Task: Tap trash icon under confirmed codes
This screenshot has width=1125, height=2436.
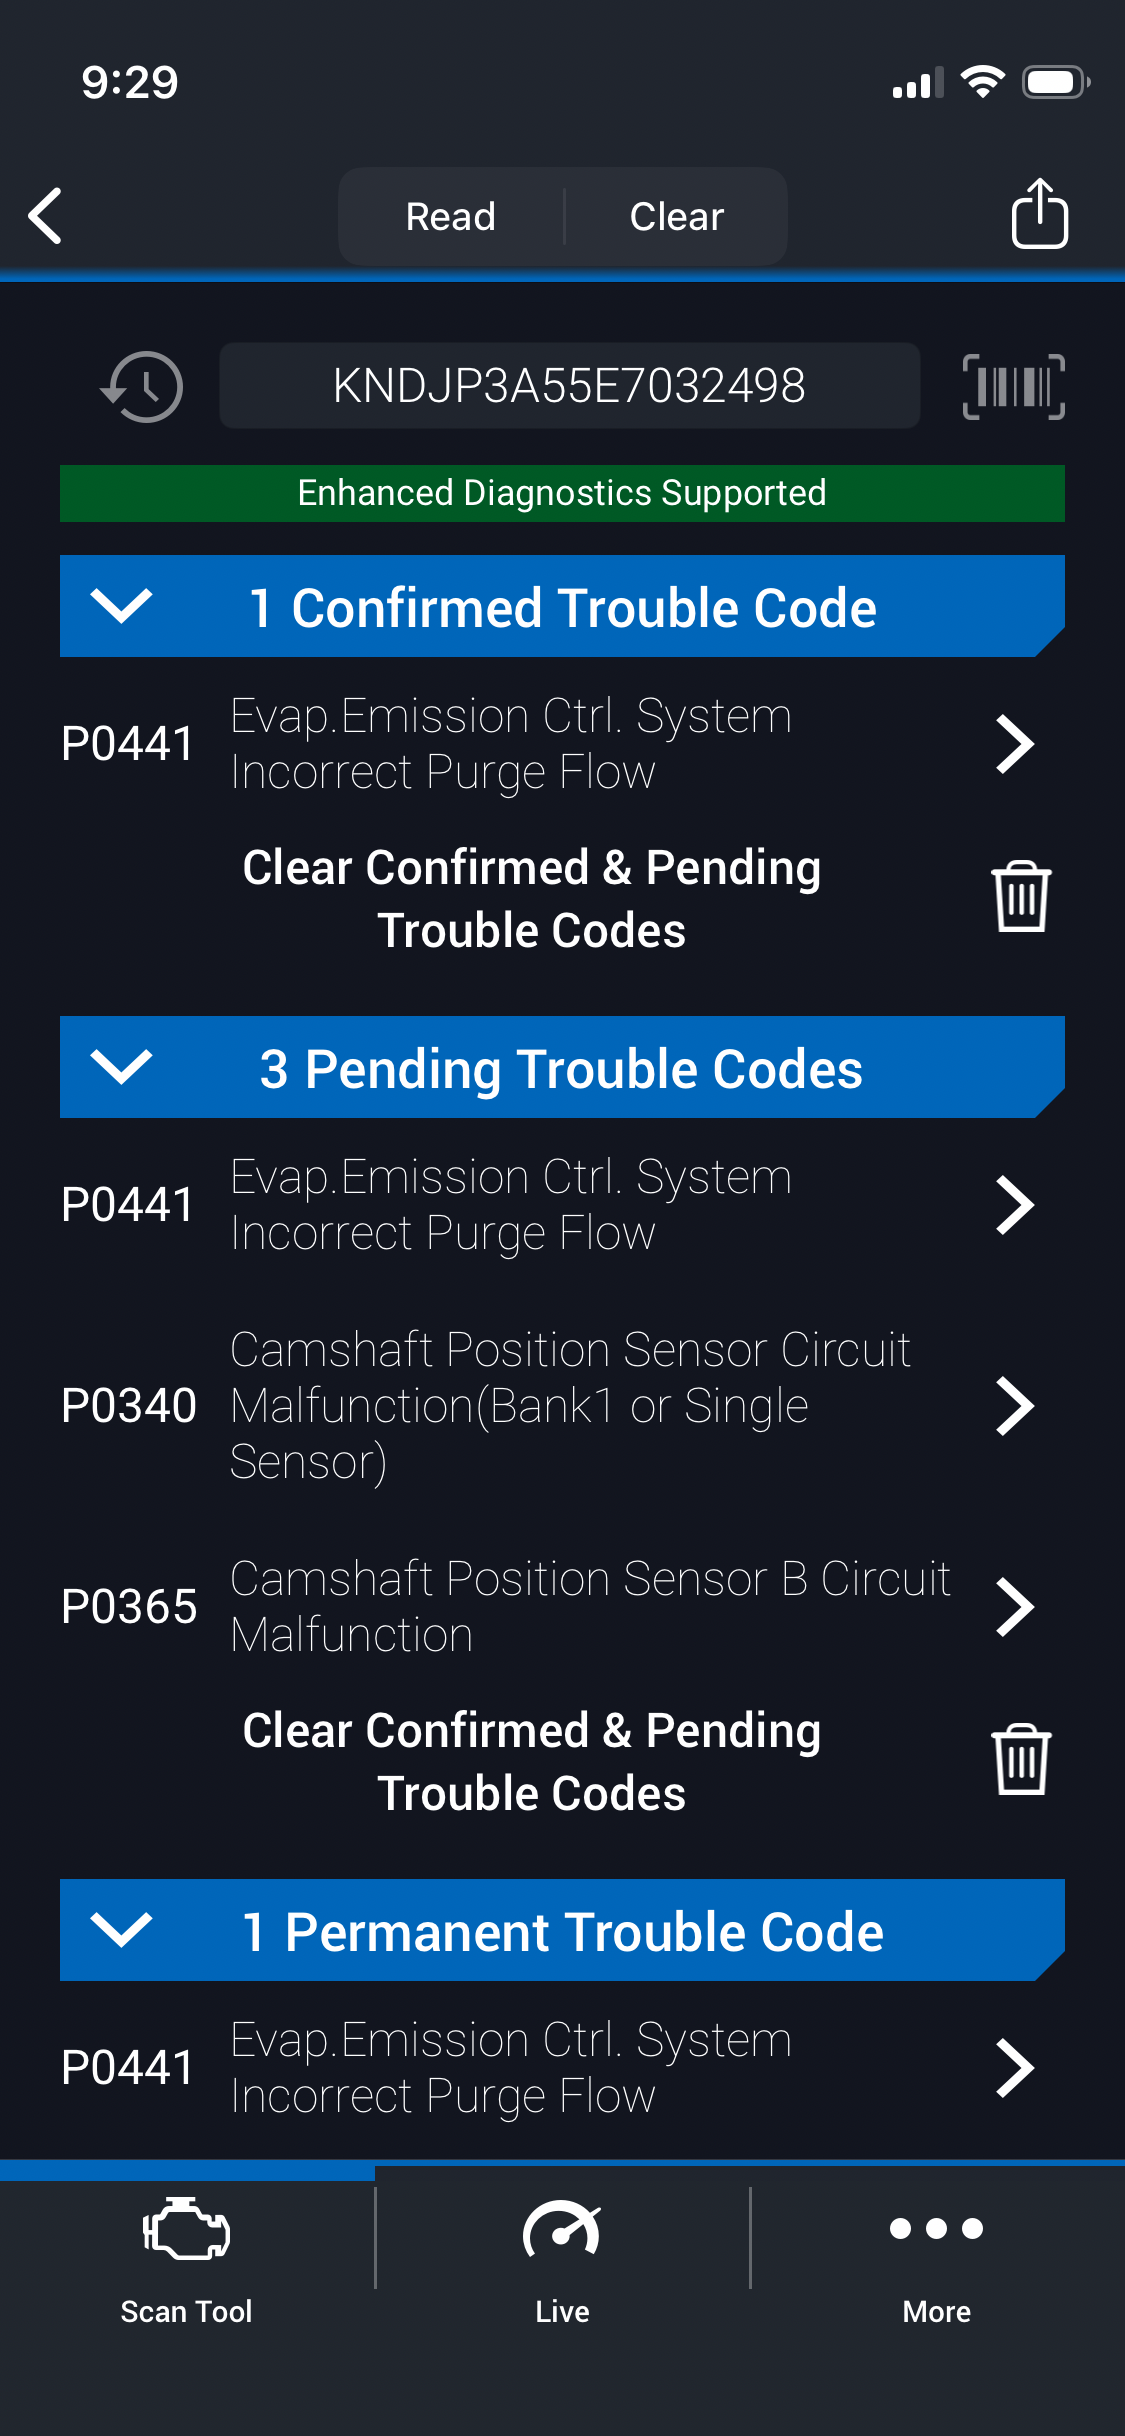Action: click(1020, 896)
